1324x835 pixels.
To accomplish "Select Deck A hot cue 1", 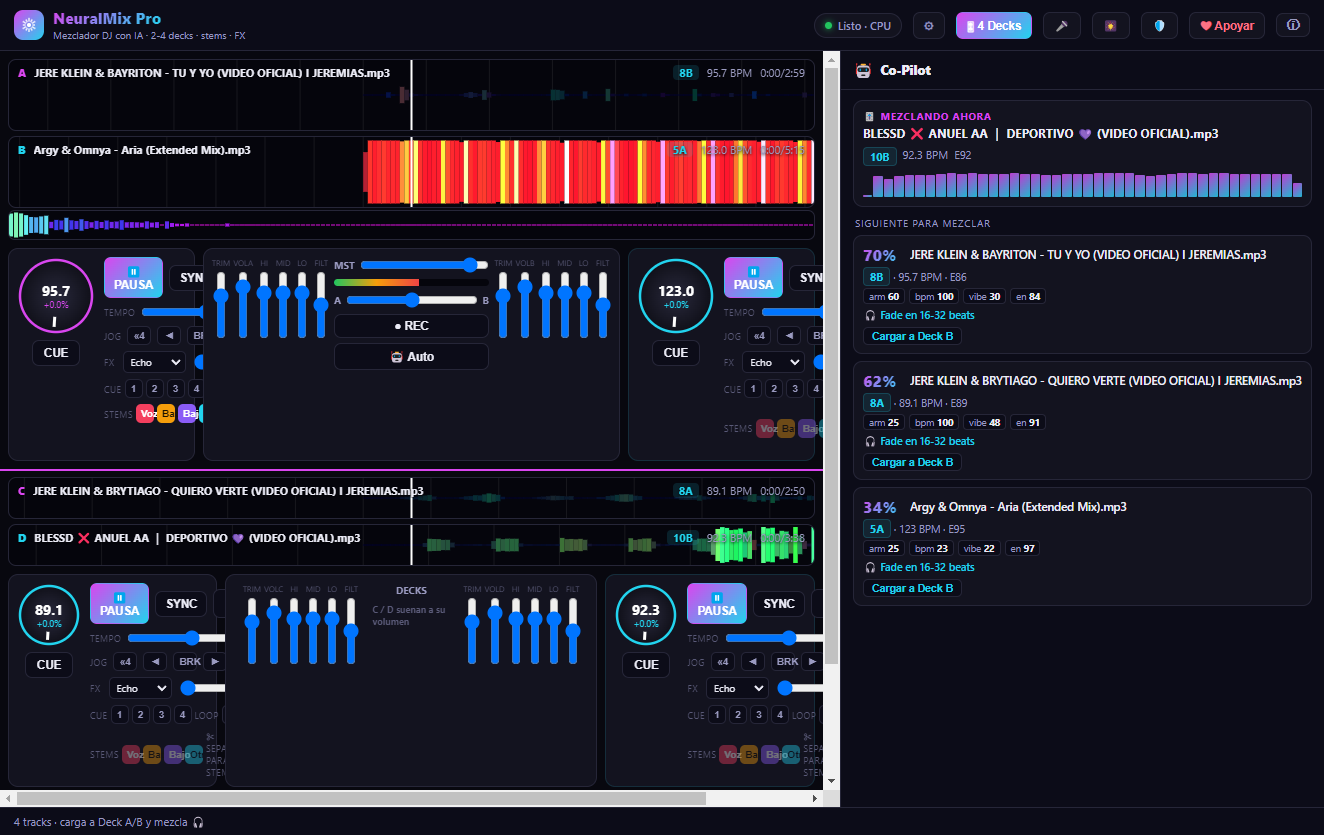I will [x=134, y=389].
